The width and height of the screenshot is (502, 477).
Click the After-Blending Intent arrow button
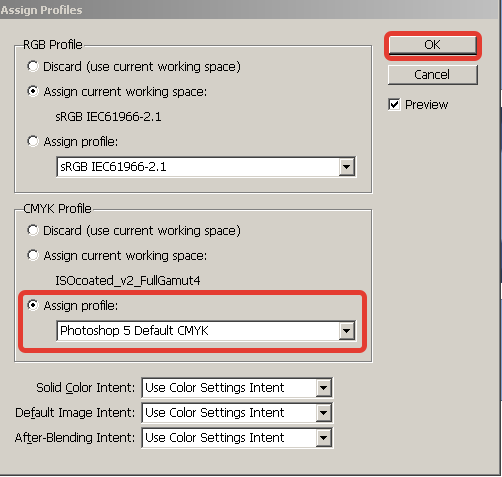[323, 438]
